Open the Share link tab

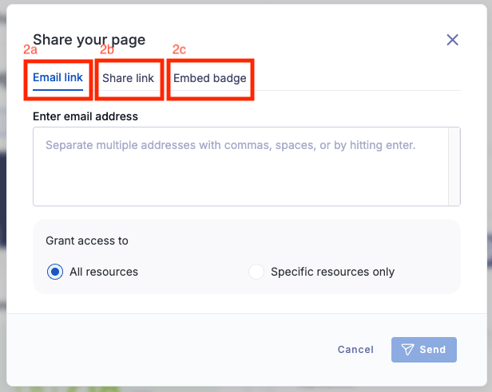click(x=128, y=78)
